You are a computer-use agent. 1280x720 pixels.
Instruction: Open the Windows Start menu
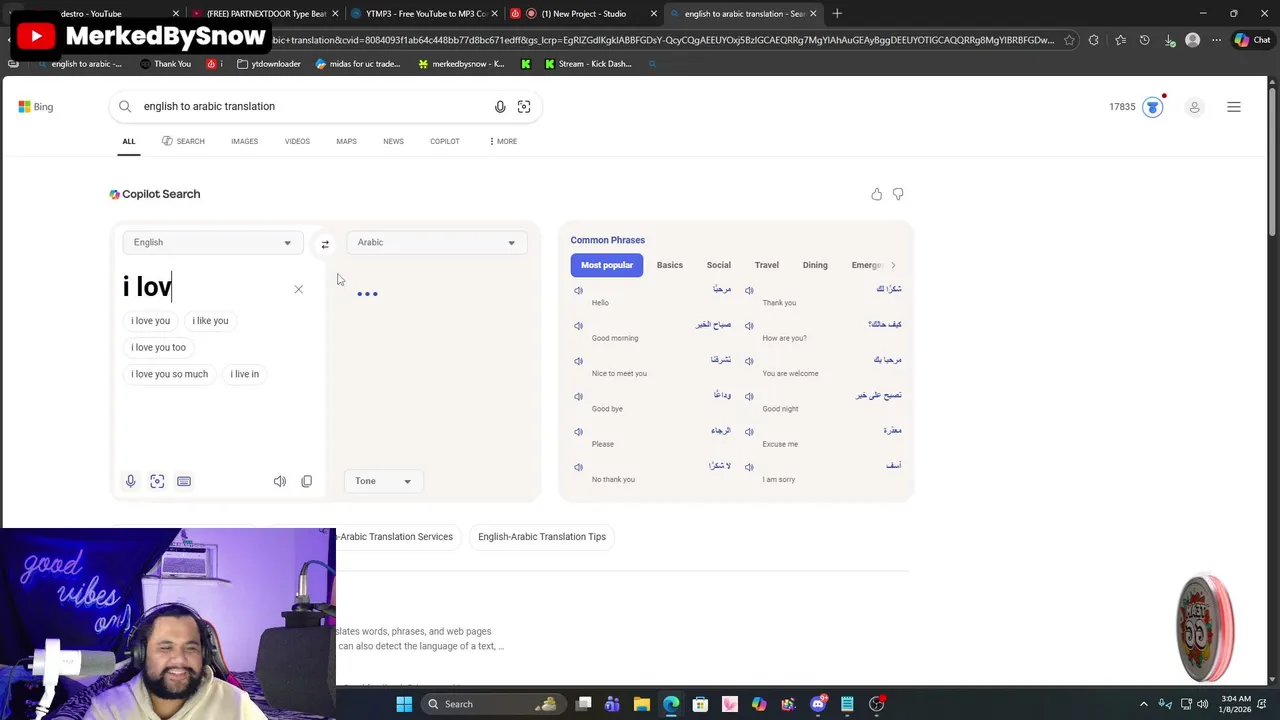pyautogui.click(x=404, y=704)
